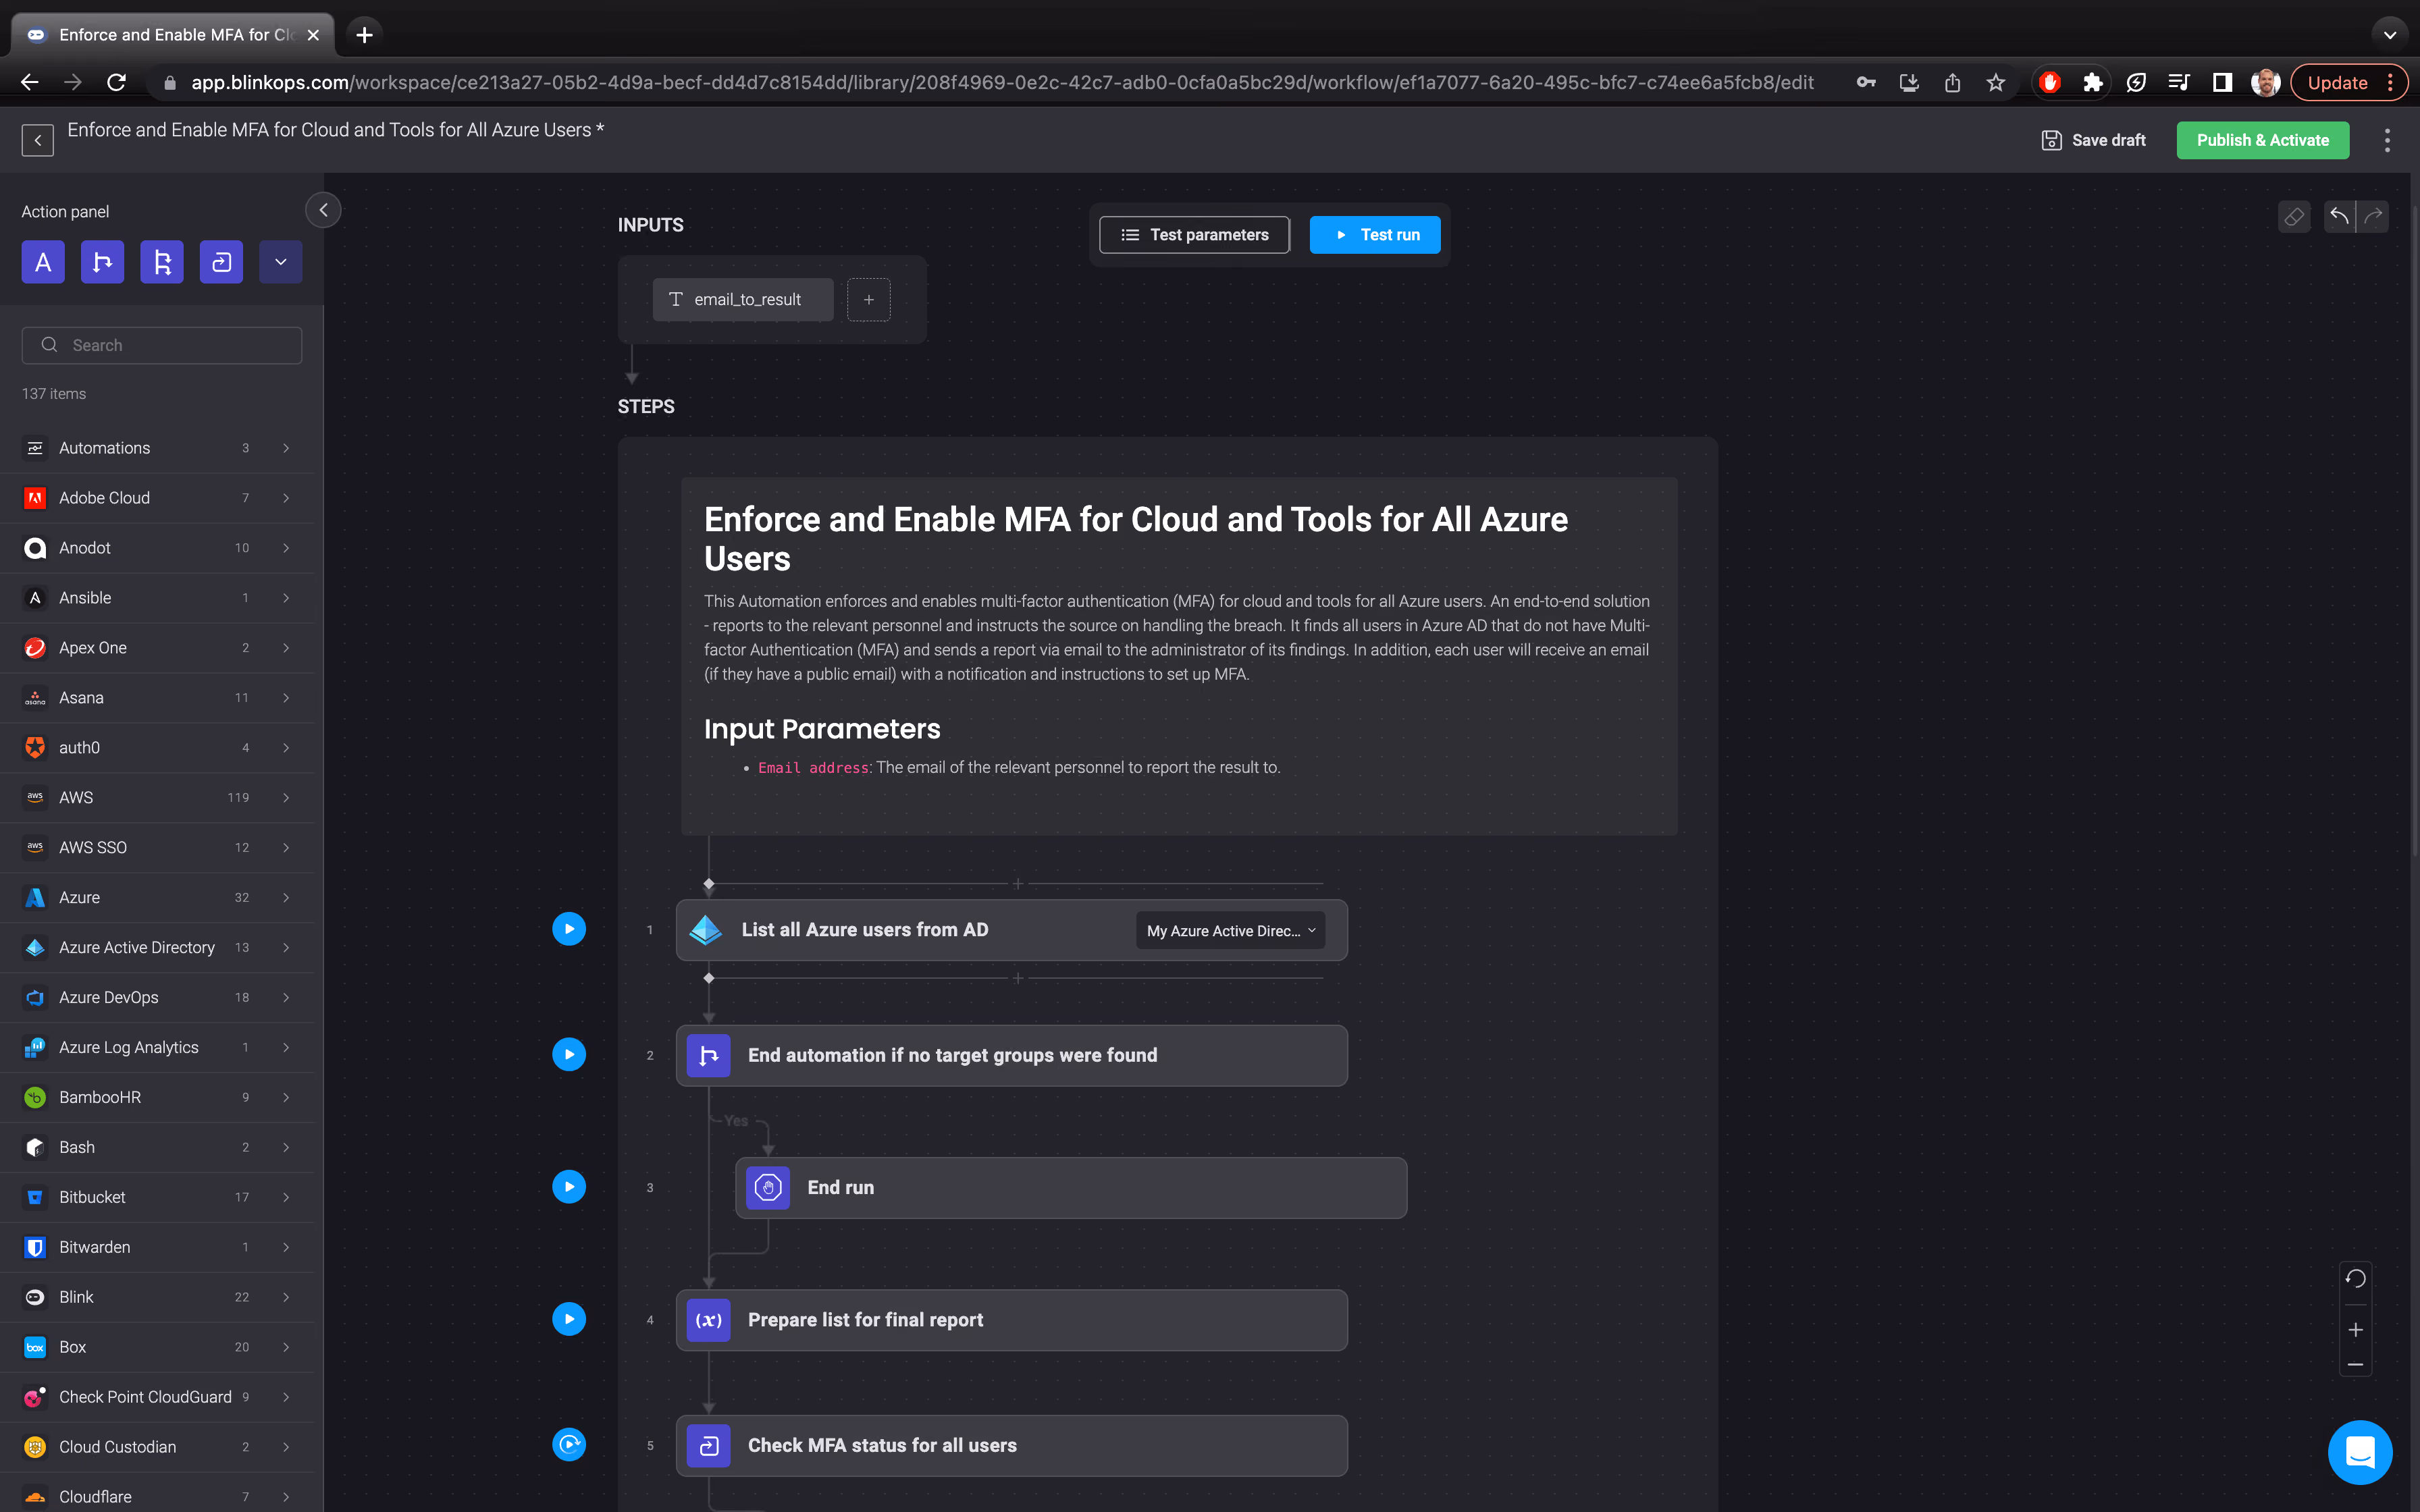Image resolution: width=2420 pixels, height=1512 pixels.
Task: Click the End run step icon
Action: (768, 1188)
